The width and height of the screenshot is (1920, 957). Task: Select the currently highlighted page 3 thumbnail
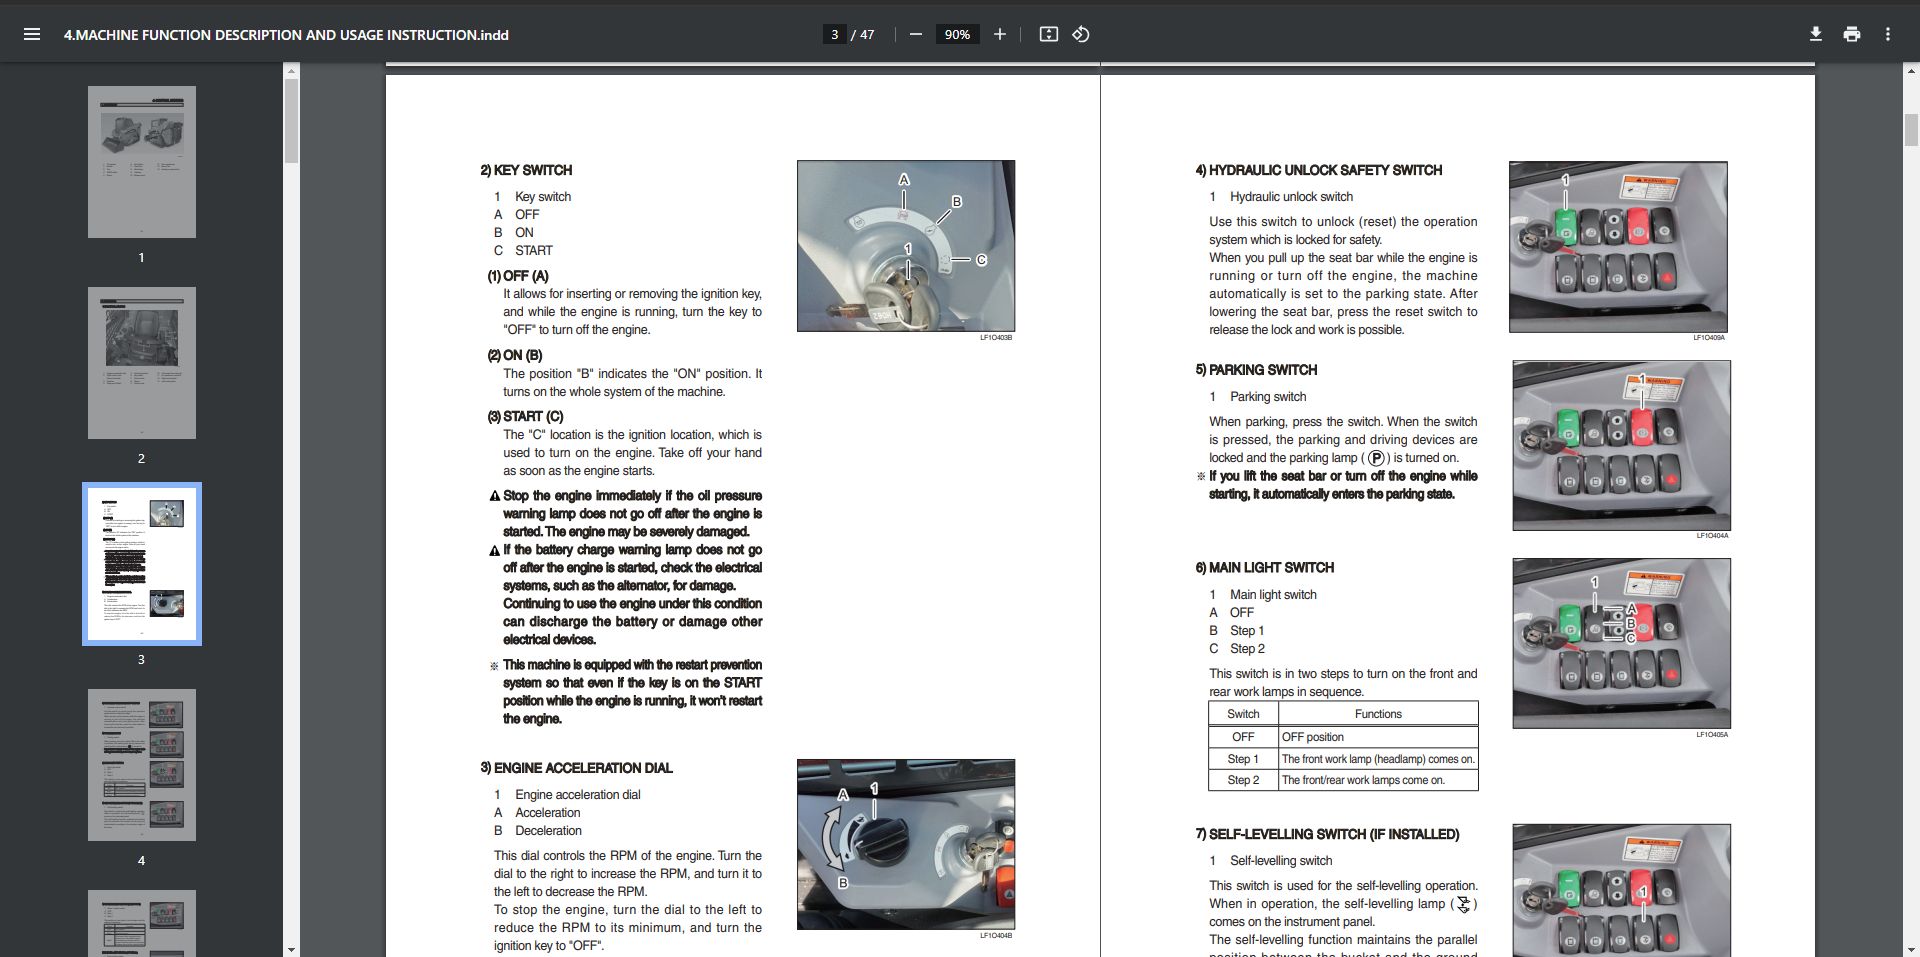[142, 563]
